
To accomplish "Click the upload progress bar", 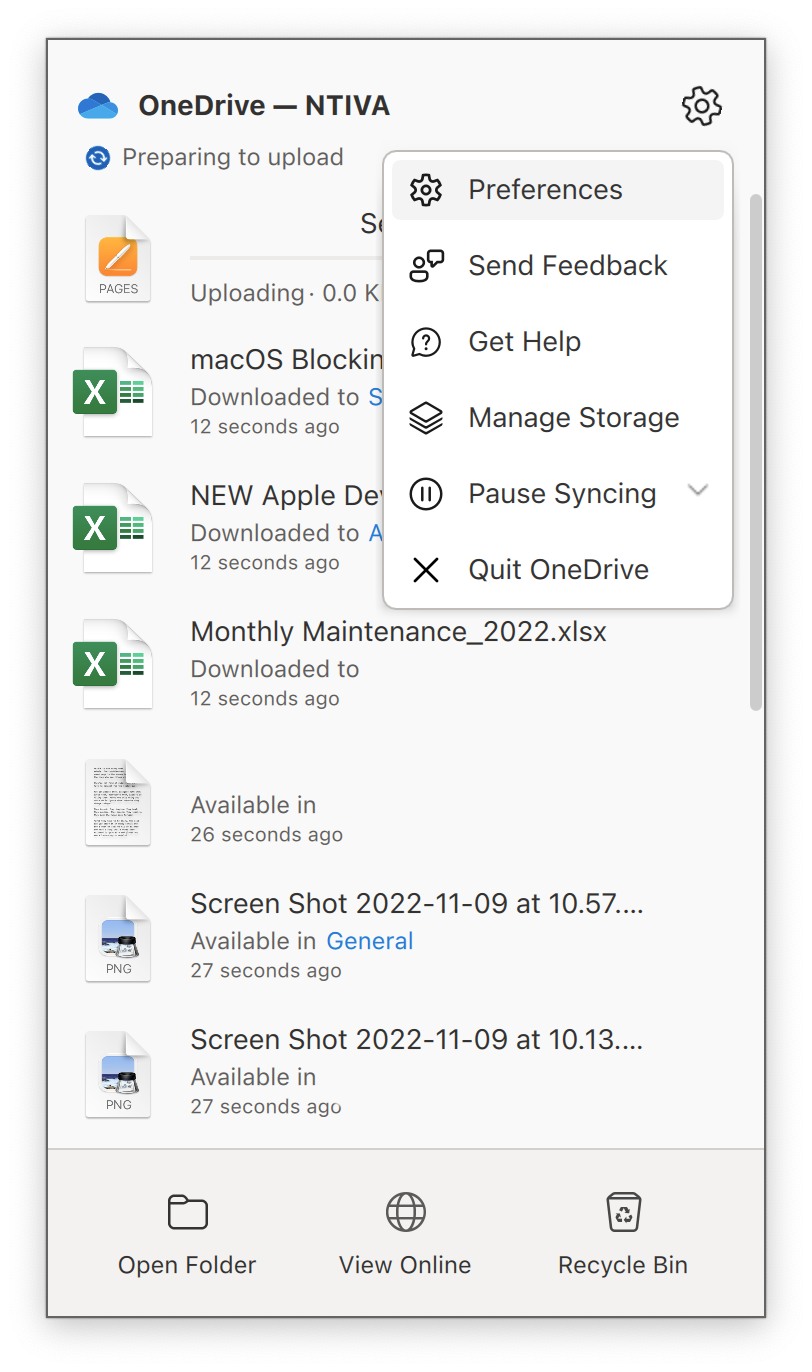I will tap(286, 259).
